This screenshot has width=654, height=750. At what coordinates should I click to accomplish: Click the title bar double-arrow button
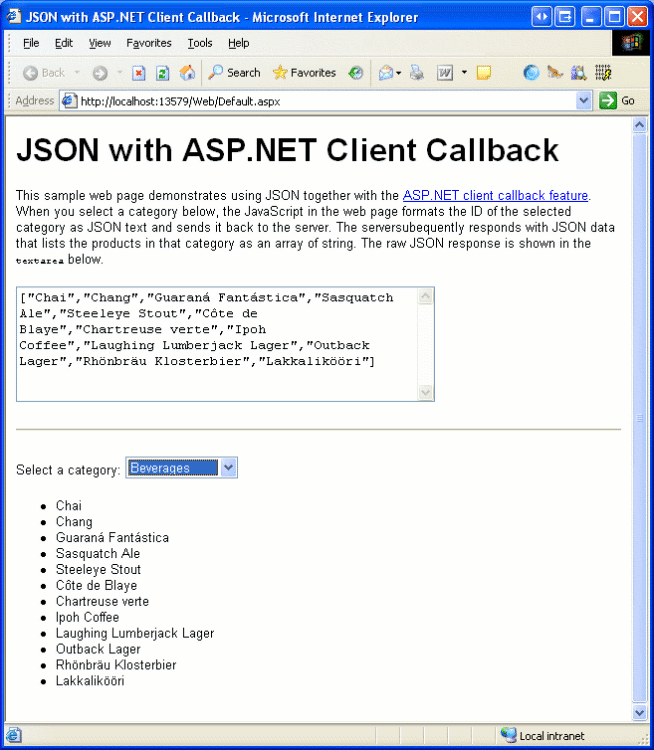(x=541, y=17)
